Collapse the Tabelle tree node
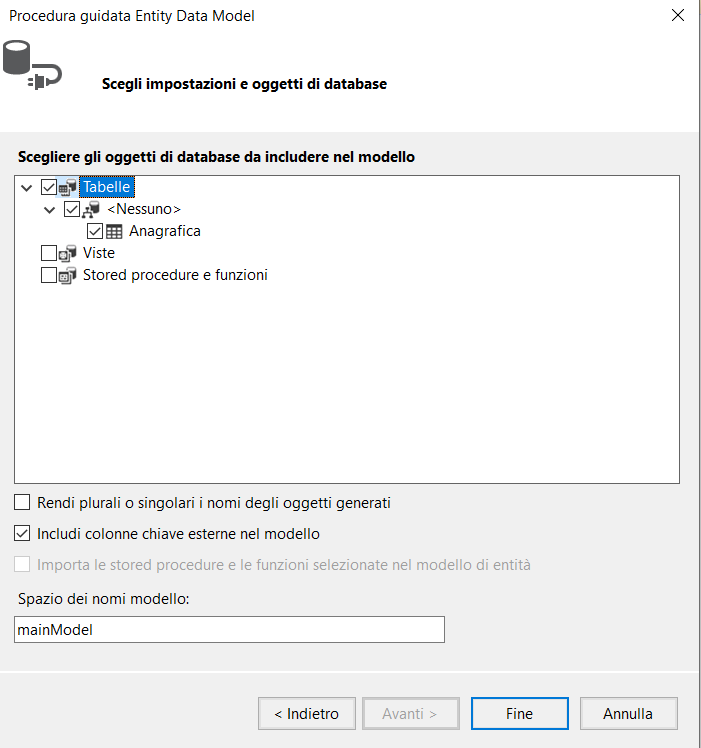 click(x=27, y=188)
